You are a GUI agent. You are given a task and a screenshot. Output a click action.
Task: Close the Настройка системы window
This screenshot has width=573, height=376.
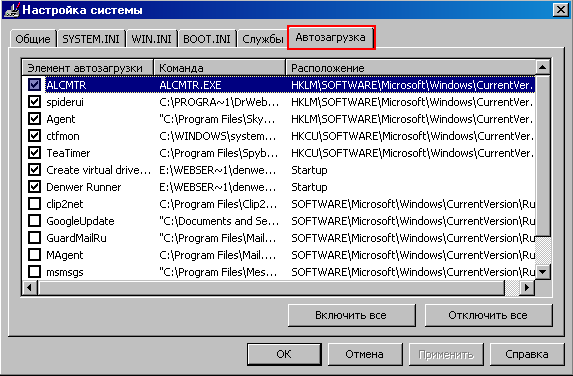point(561,10)
